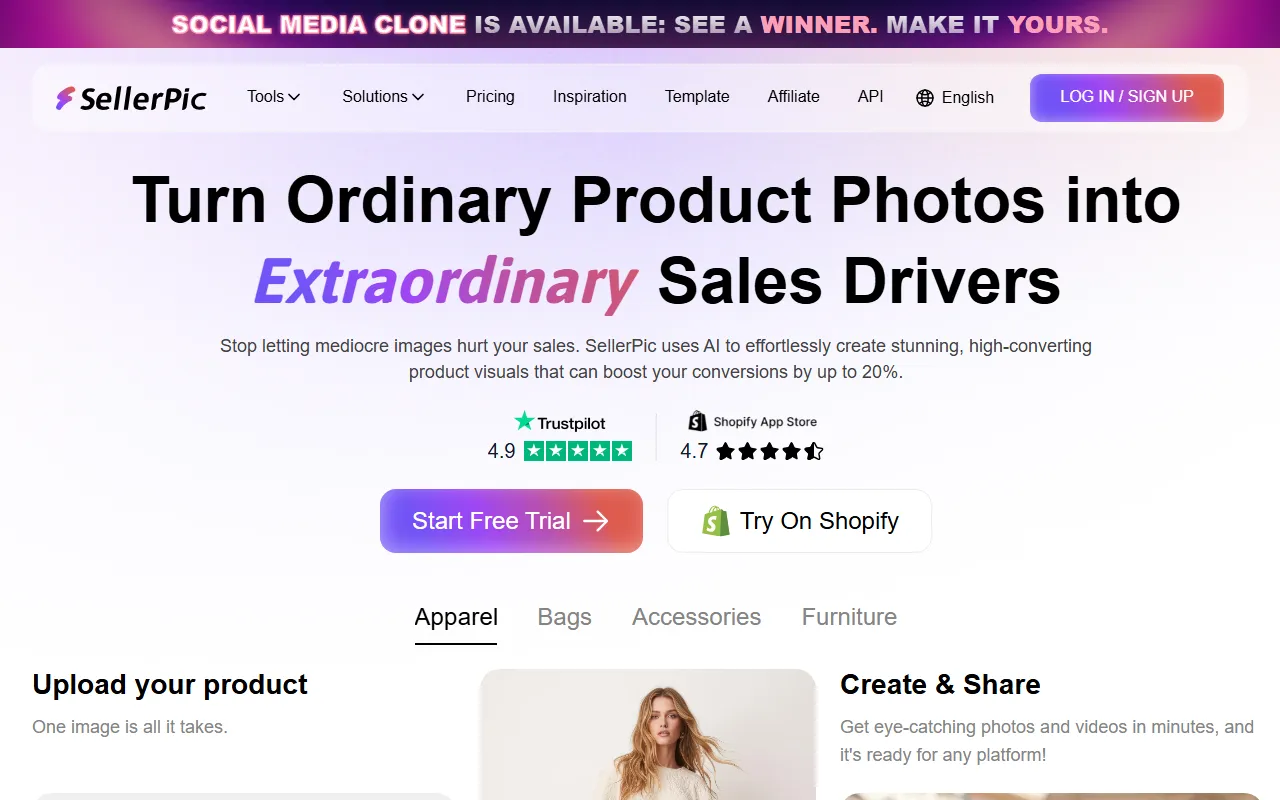
Task: Click the SellerPic logo icon
Action: point(65,98)
